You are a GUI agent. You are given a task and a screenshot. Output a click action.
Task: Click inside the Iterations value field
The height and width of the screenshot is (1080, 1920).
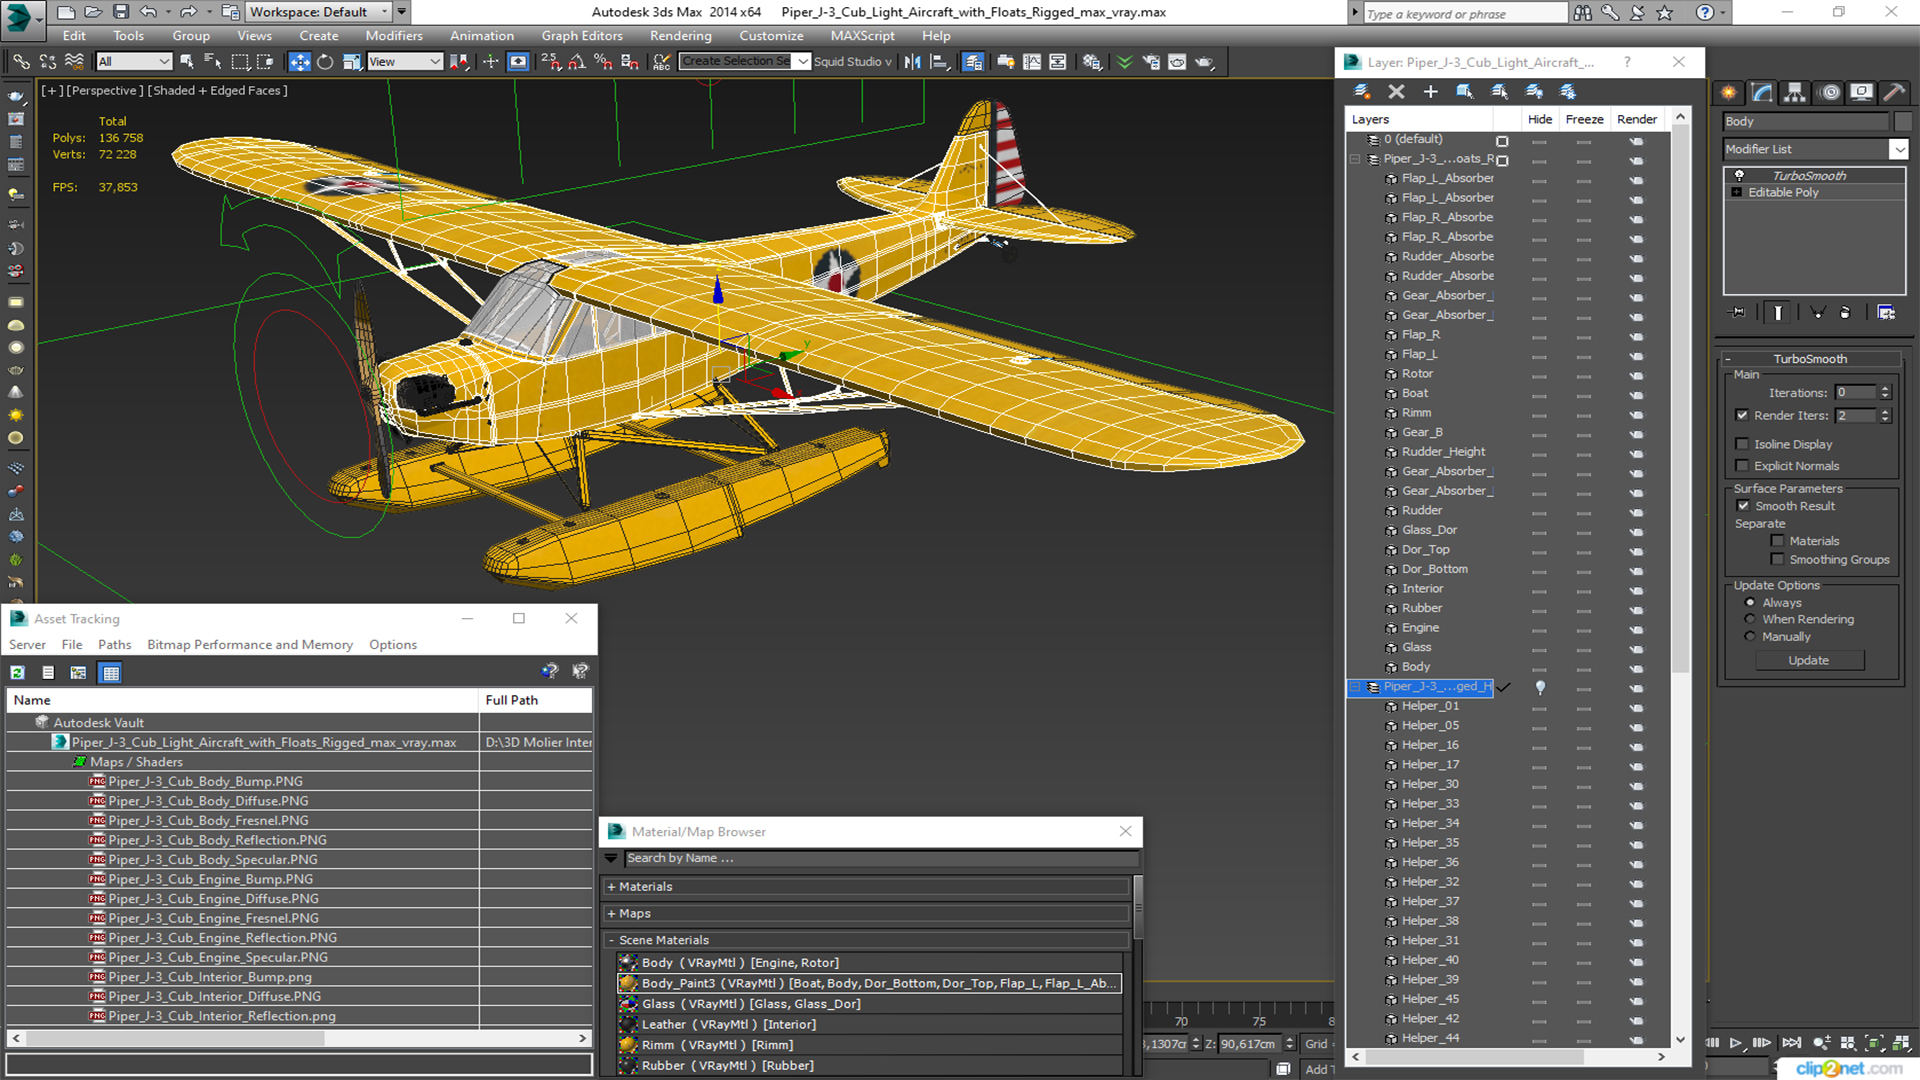click(x=1856, y=393)
